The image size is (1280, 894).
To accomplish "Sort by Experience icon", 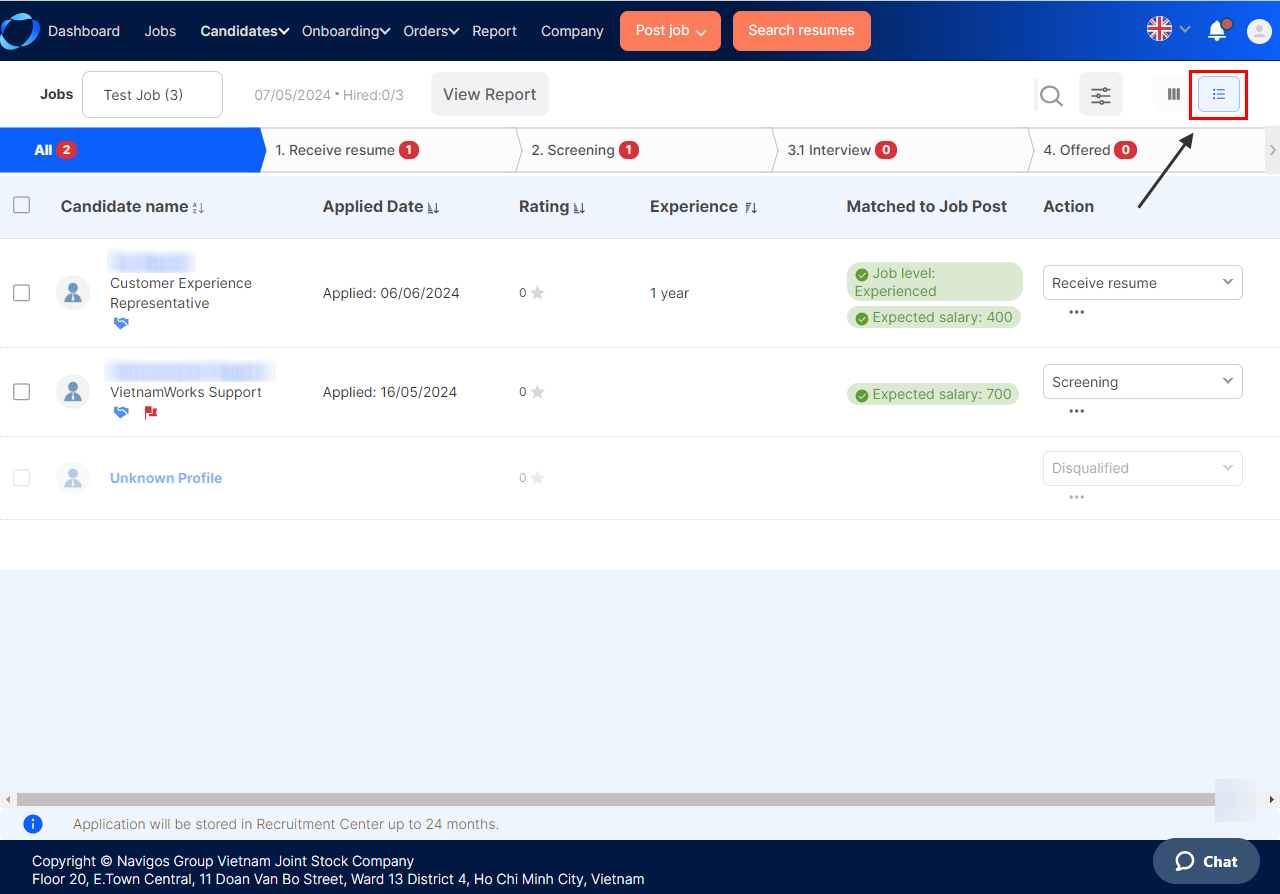I will click(x=751, y=207).
